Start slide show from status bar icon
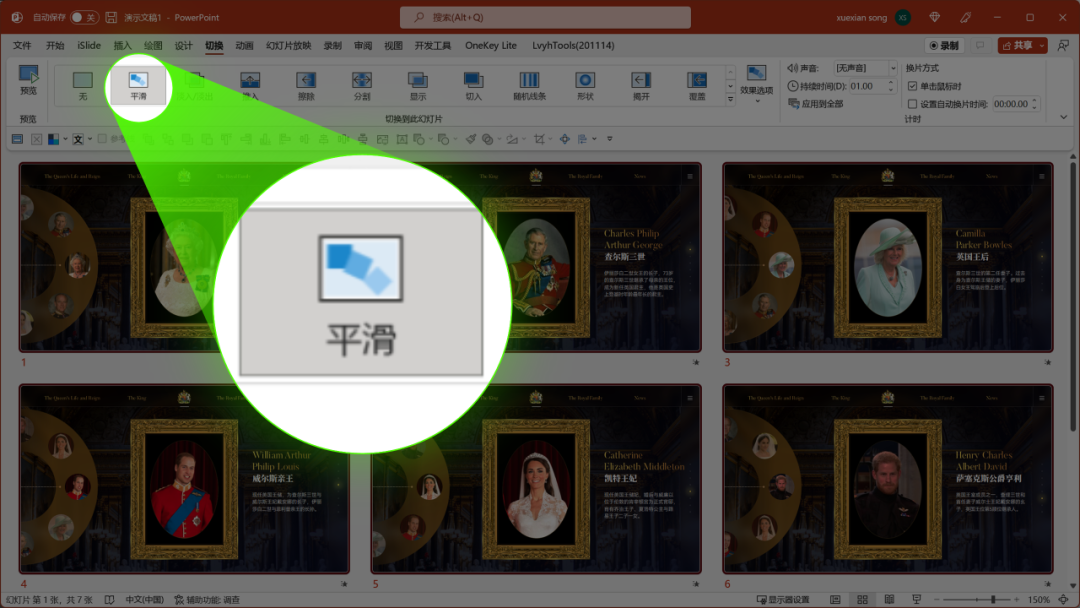 point(916,600)
